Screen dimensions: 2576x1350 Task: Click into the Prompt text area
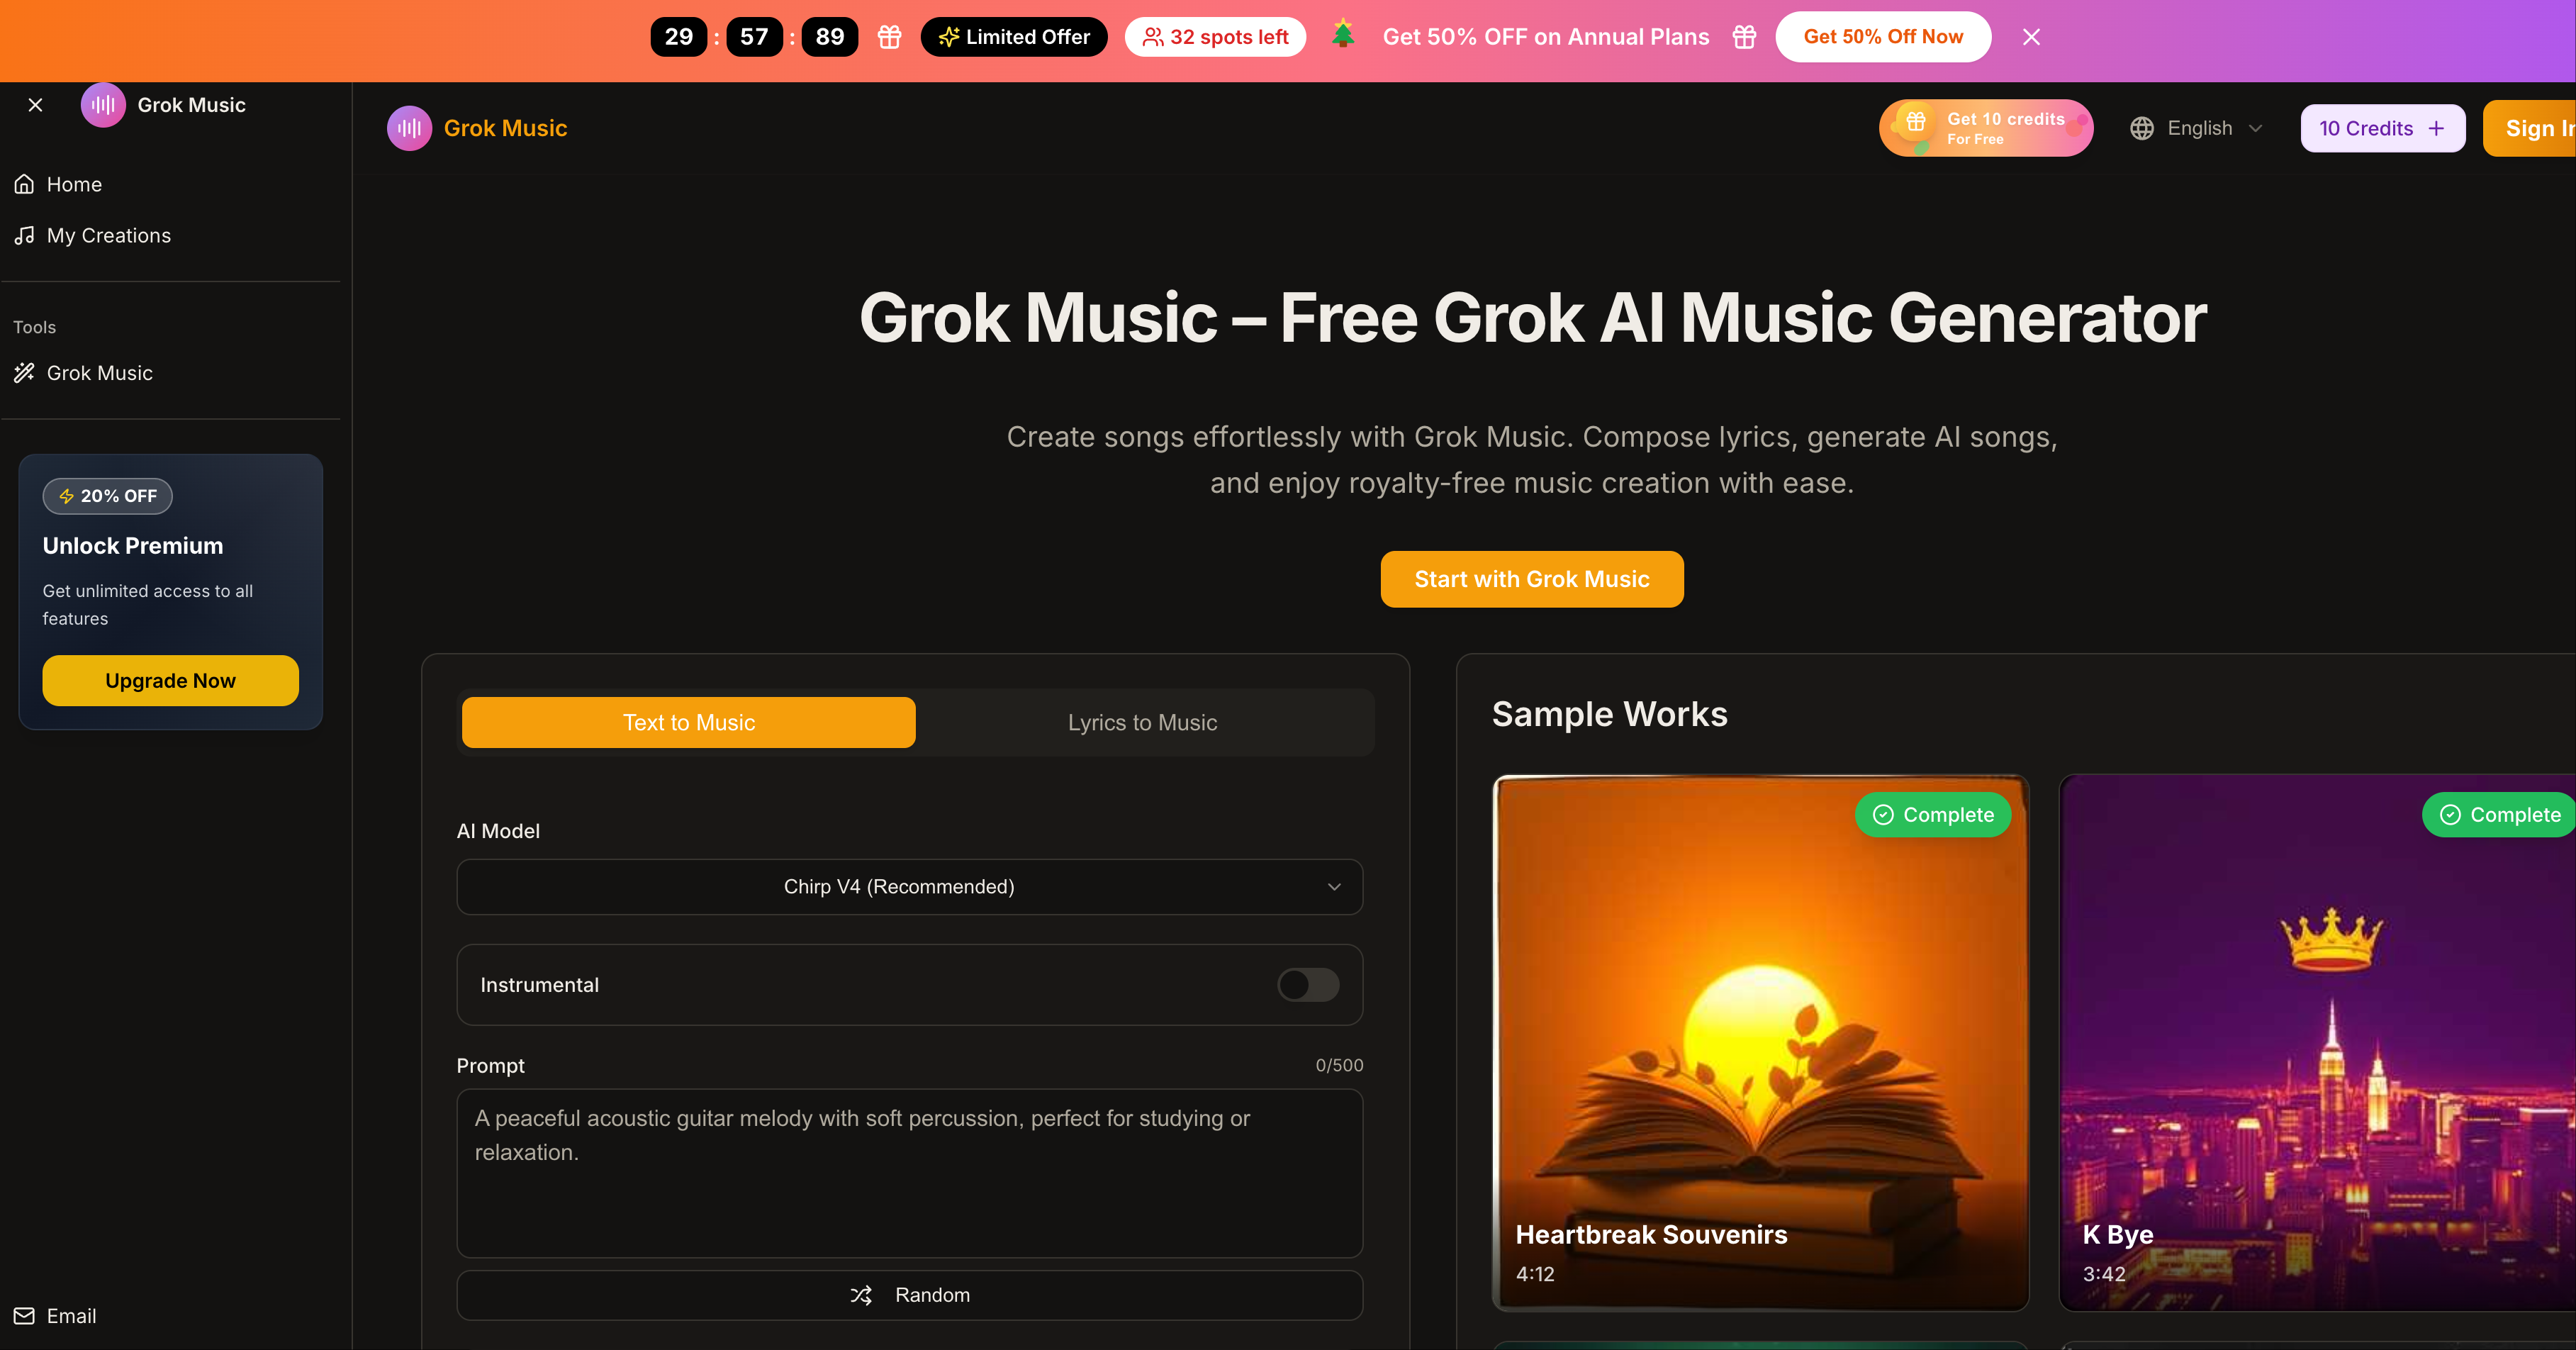[x=909, y=1173]
